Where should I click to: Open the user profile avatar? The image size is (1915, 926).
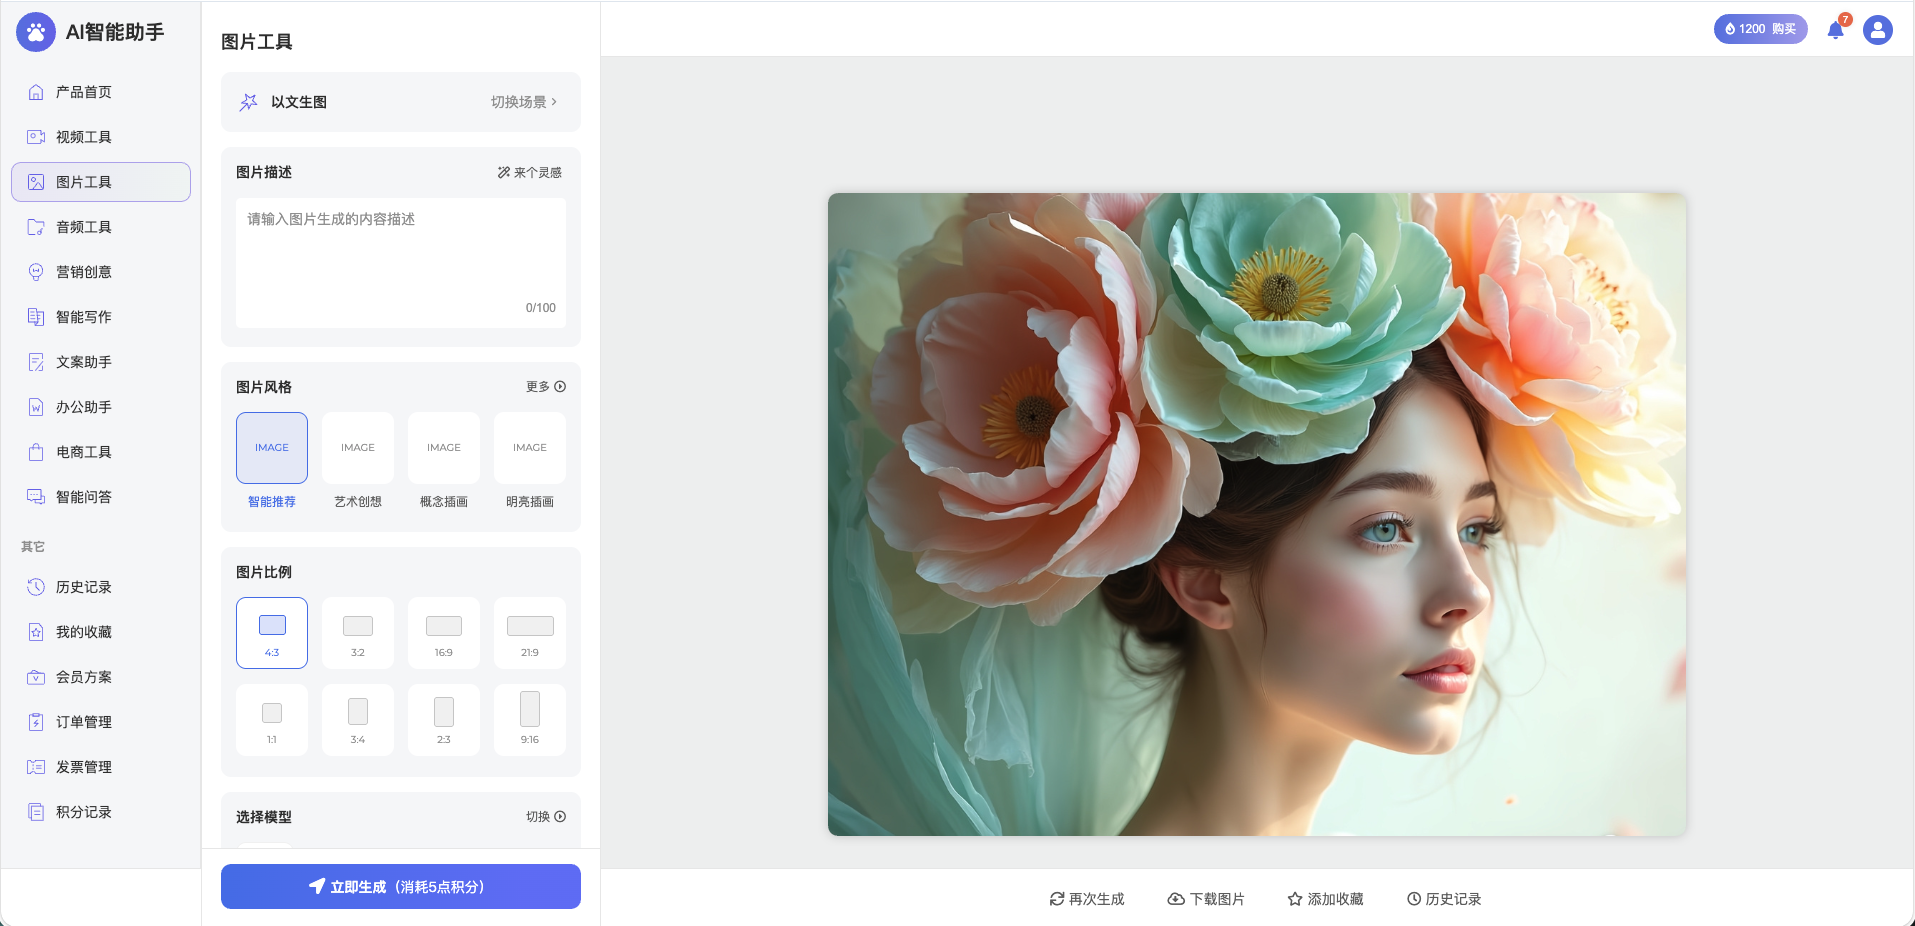click(1877, 30)
